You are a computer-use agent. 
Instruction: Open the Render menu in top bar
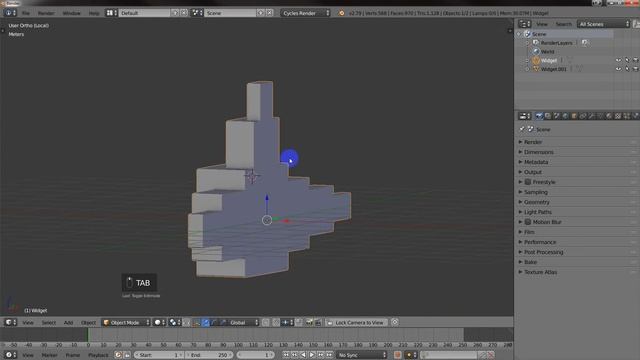(46, 13)
